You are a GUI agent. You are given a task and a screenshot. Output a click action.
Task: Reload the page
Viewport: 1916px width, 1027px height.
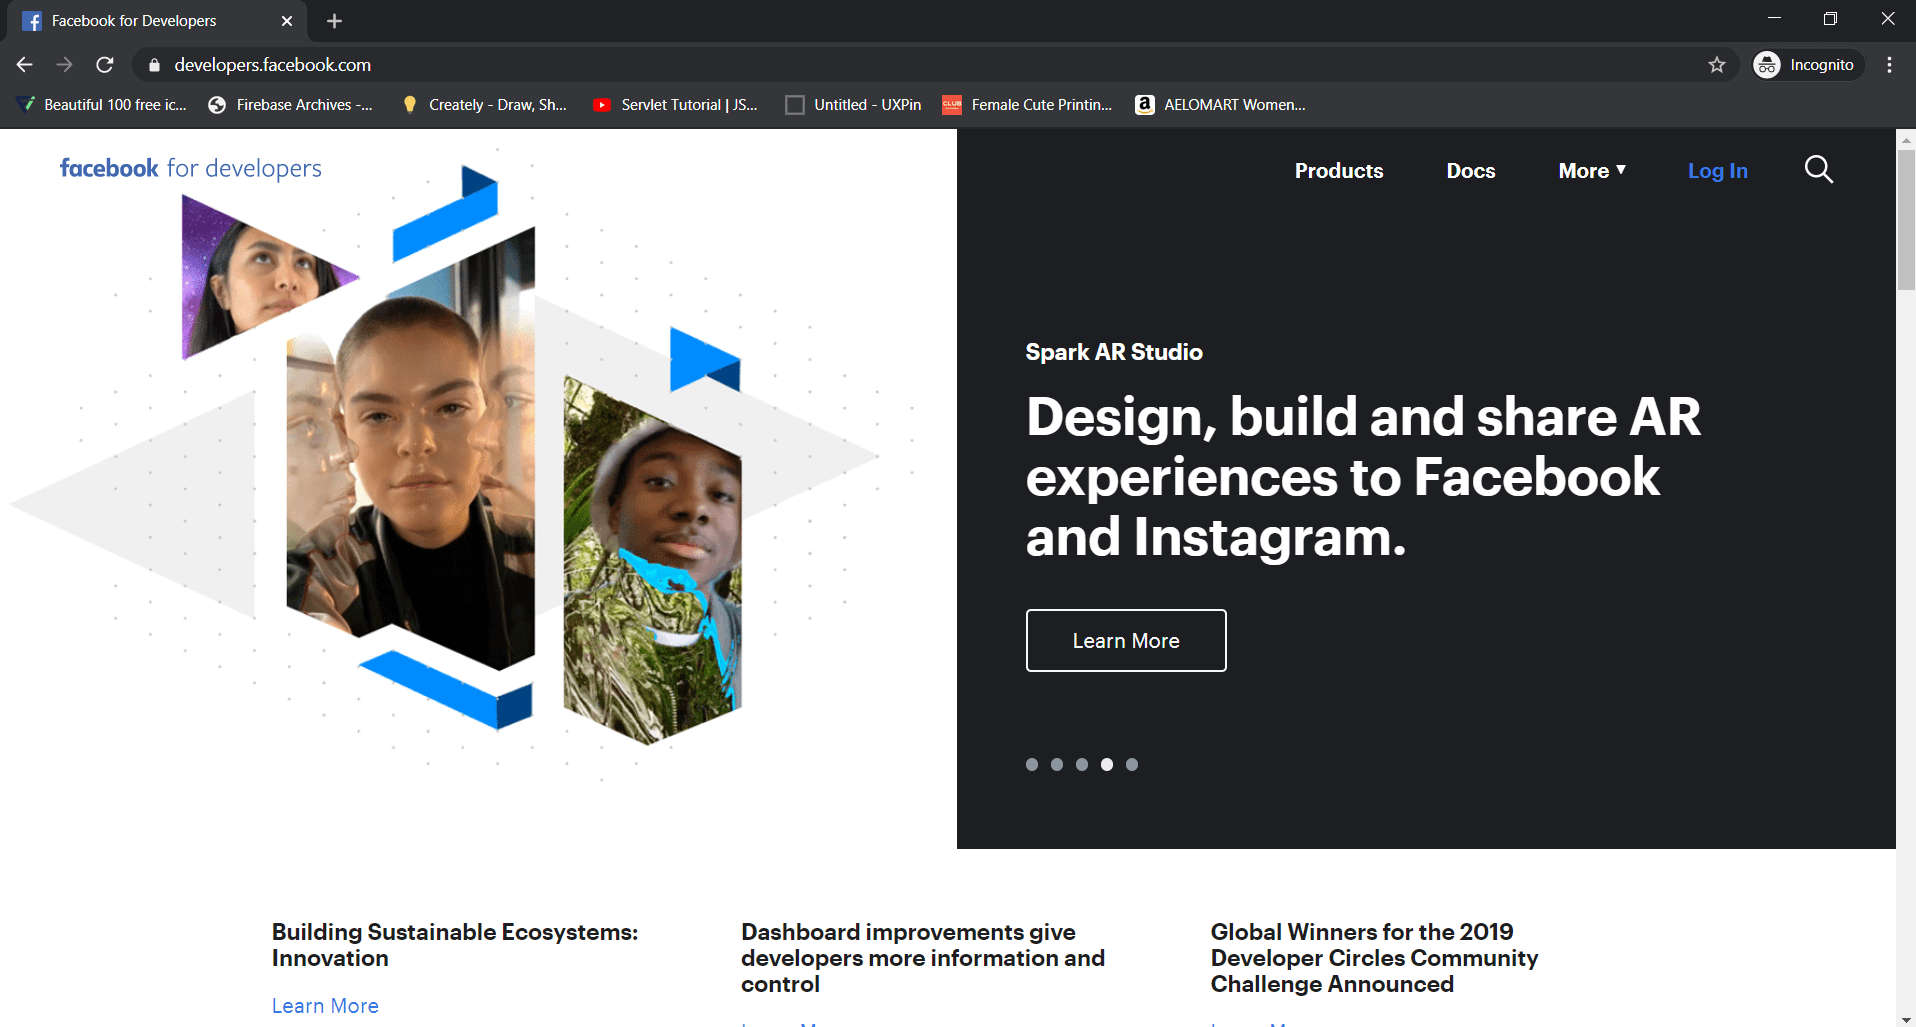pos(105,65)
